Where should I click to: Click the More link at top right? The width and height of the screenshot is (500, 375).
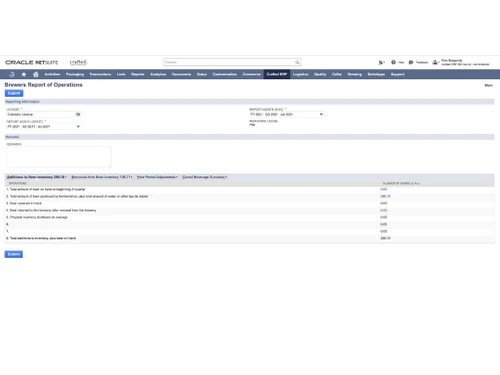pos(488,85)
